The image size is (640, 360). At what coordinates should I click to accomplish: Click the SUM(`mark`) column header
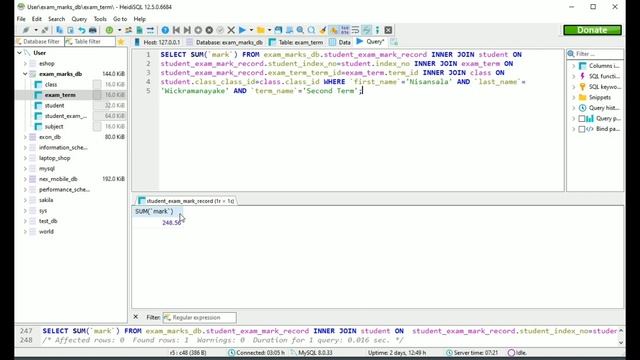click(157, 211)
